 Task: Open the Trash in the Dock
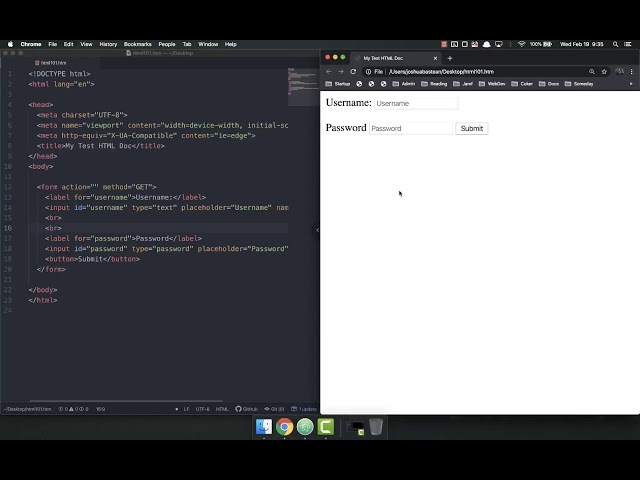coord(376,427)
